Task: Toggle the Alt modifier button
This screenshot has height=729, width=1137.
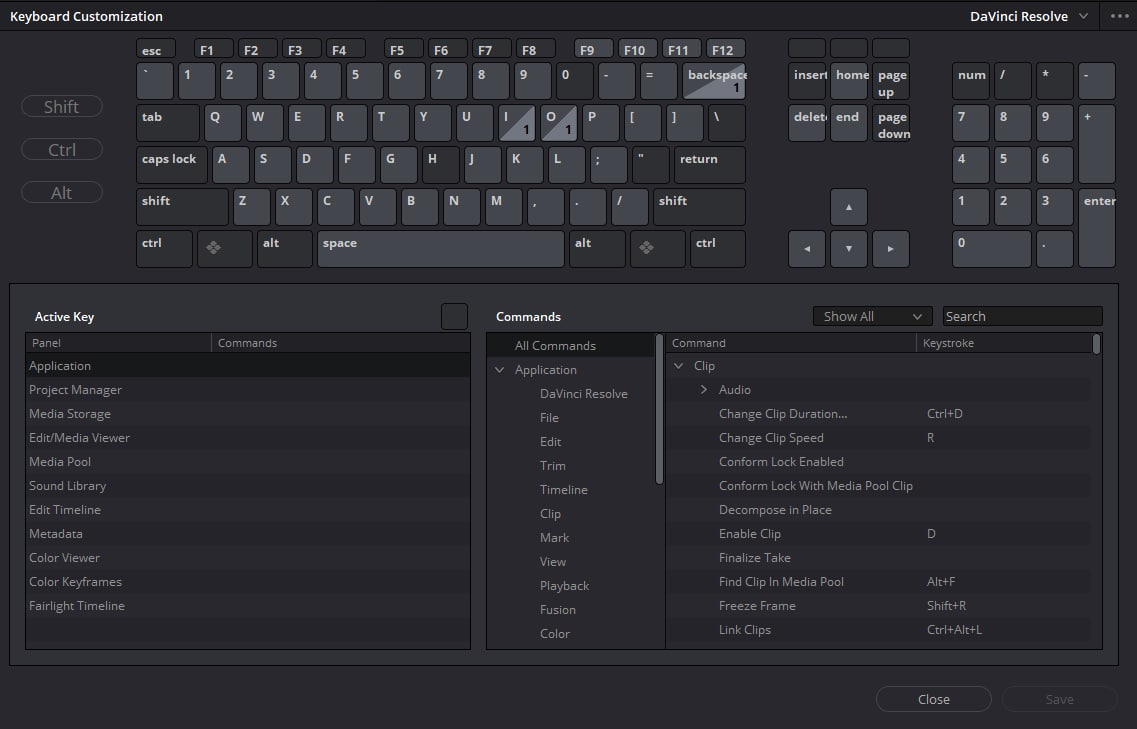Action: [x=62, y=192]
